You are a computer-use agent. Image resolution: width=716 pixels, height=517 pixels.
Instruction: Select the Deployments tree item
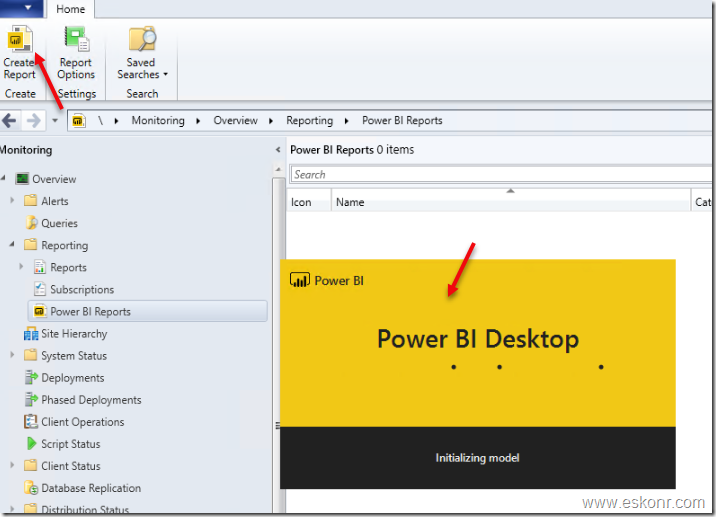tap(73, 378)
